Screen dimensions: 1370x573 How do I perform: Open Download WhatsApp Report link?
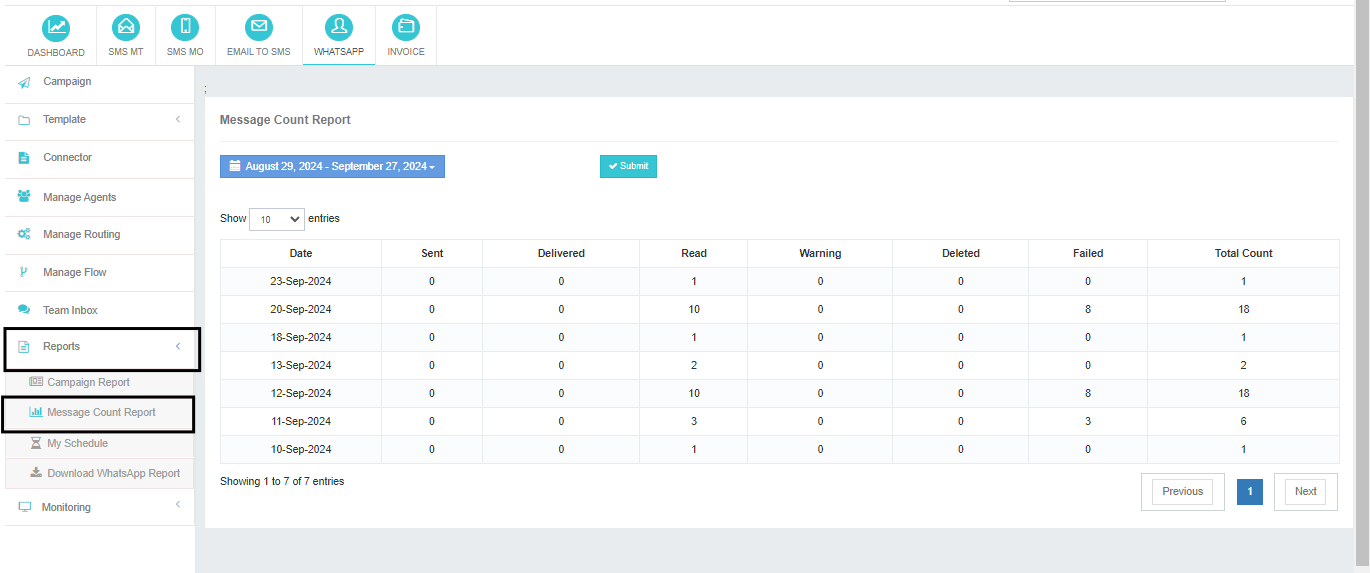113,473
